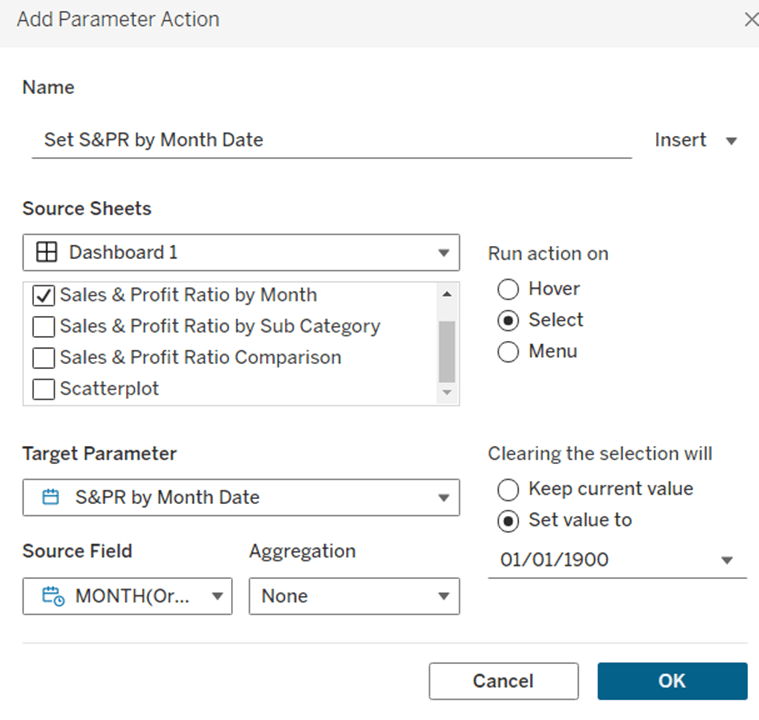Open the Insert dropdown menu
Screen dimensions: 759x720
pyautogui.click(x=696, y=140)
